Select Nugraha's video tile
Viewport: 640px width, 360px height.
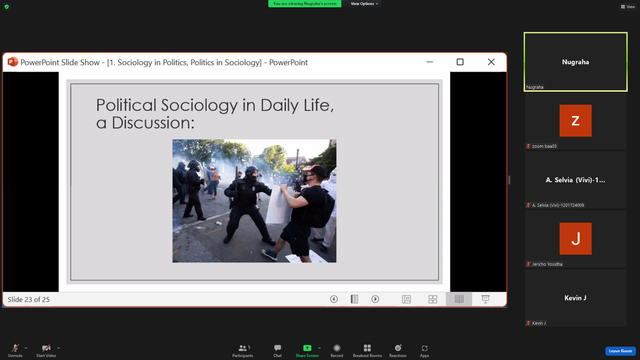pos(576,62)
